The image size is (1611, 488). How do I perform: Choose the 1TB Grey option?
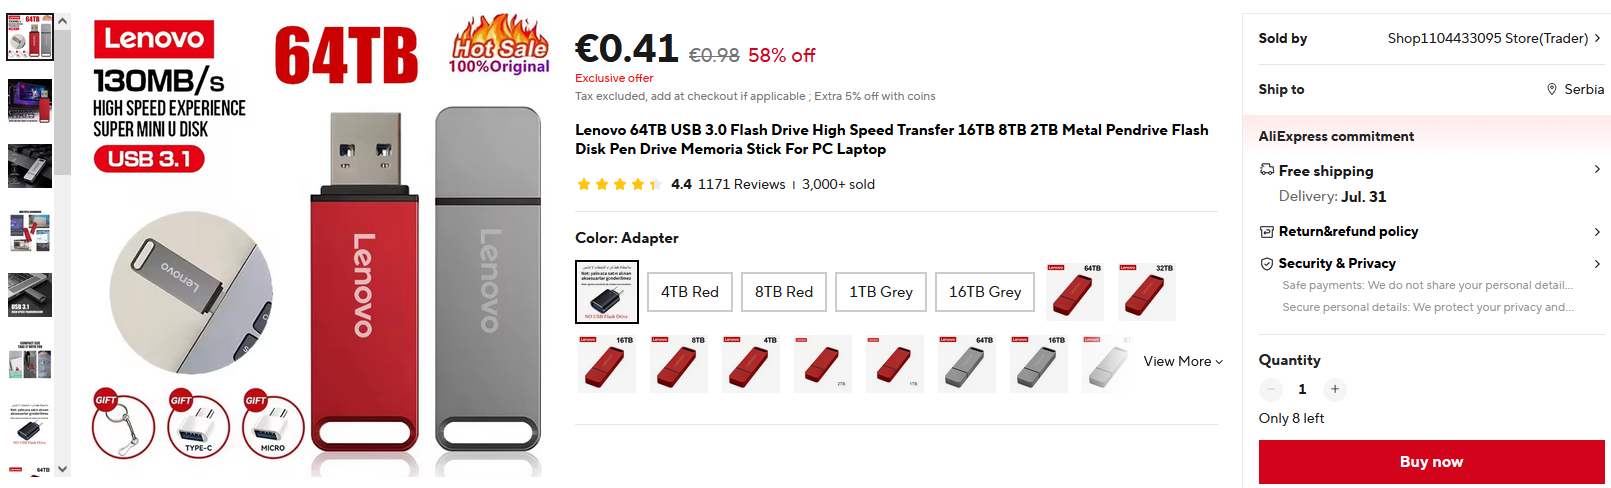[x=881, y=292]
